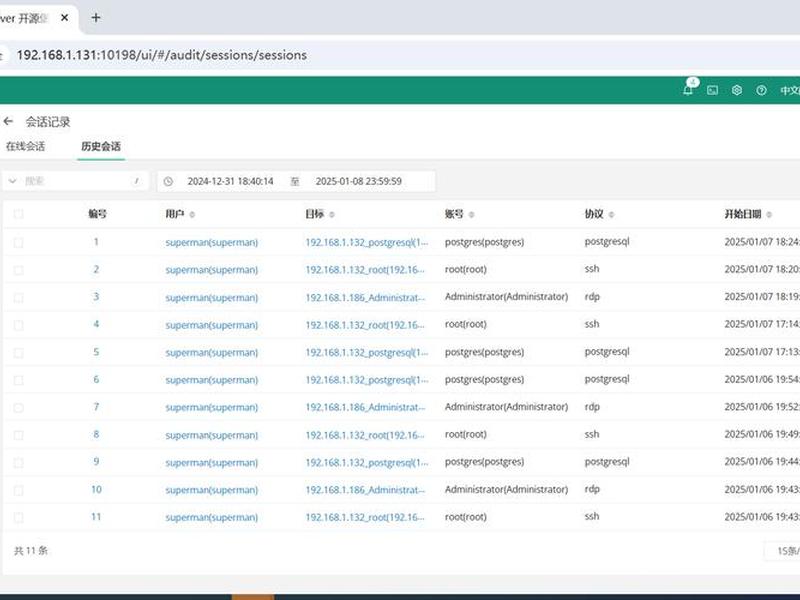This screenshot has width=800, height=600.
Task: Open the help question mark icon
Action: (x=761, y=90)
